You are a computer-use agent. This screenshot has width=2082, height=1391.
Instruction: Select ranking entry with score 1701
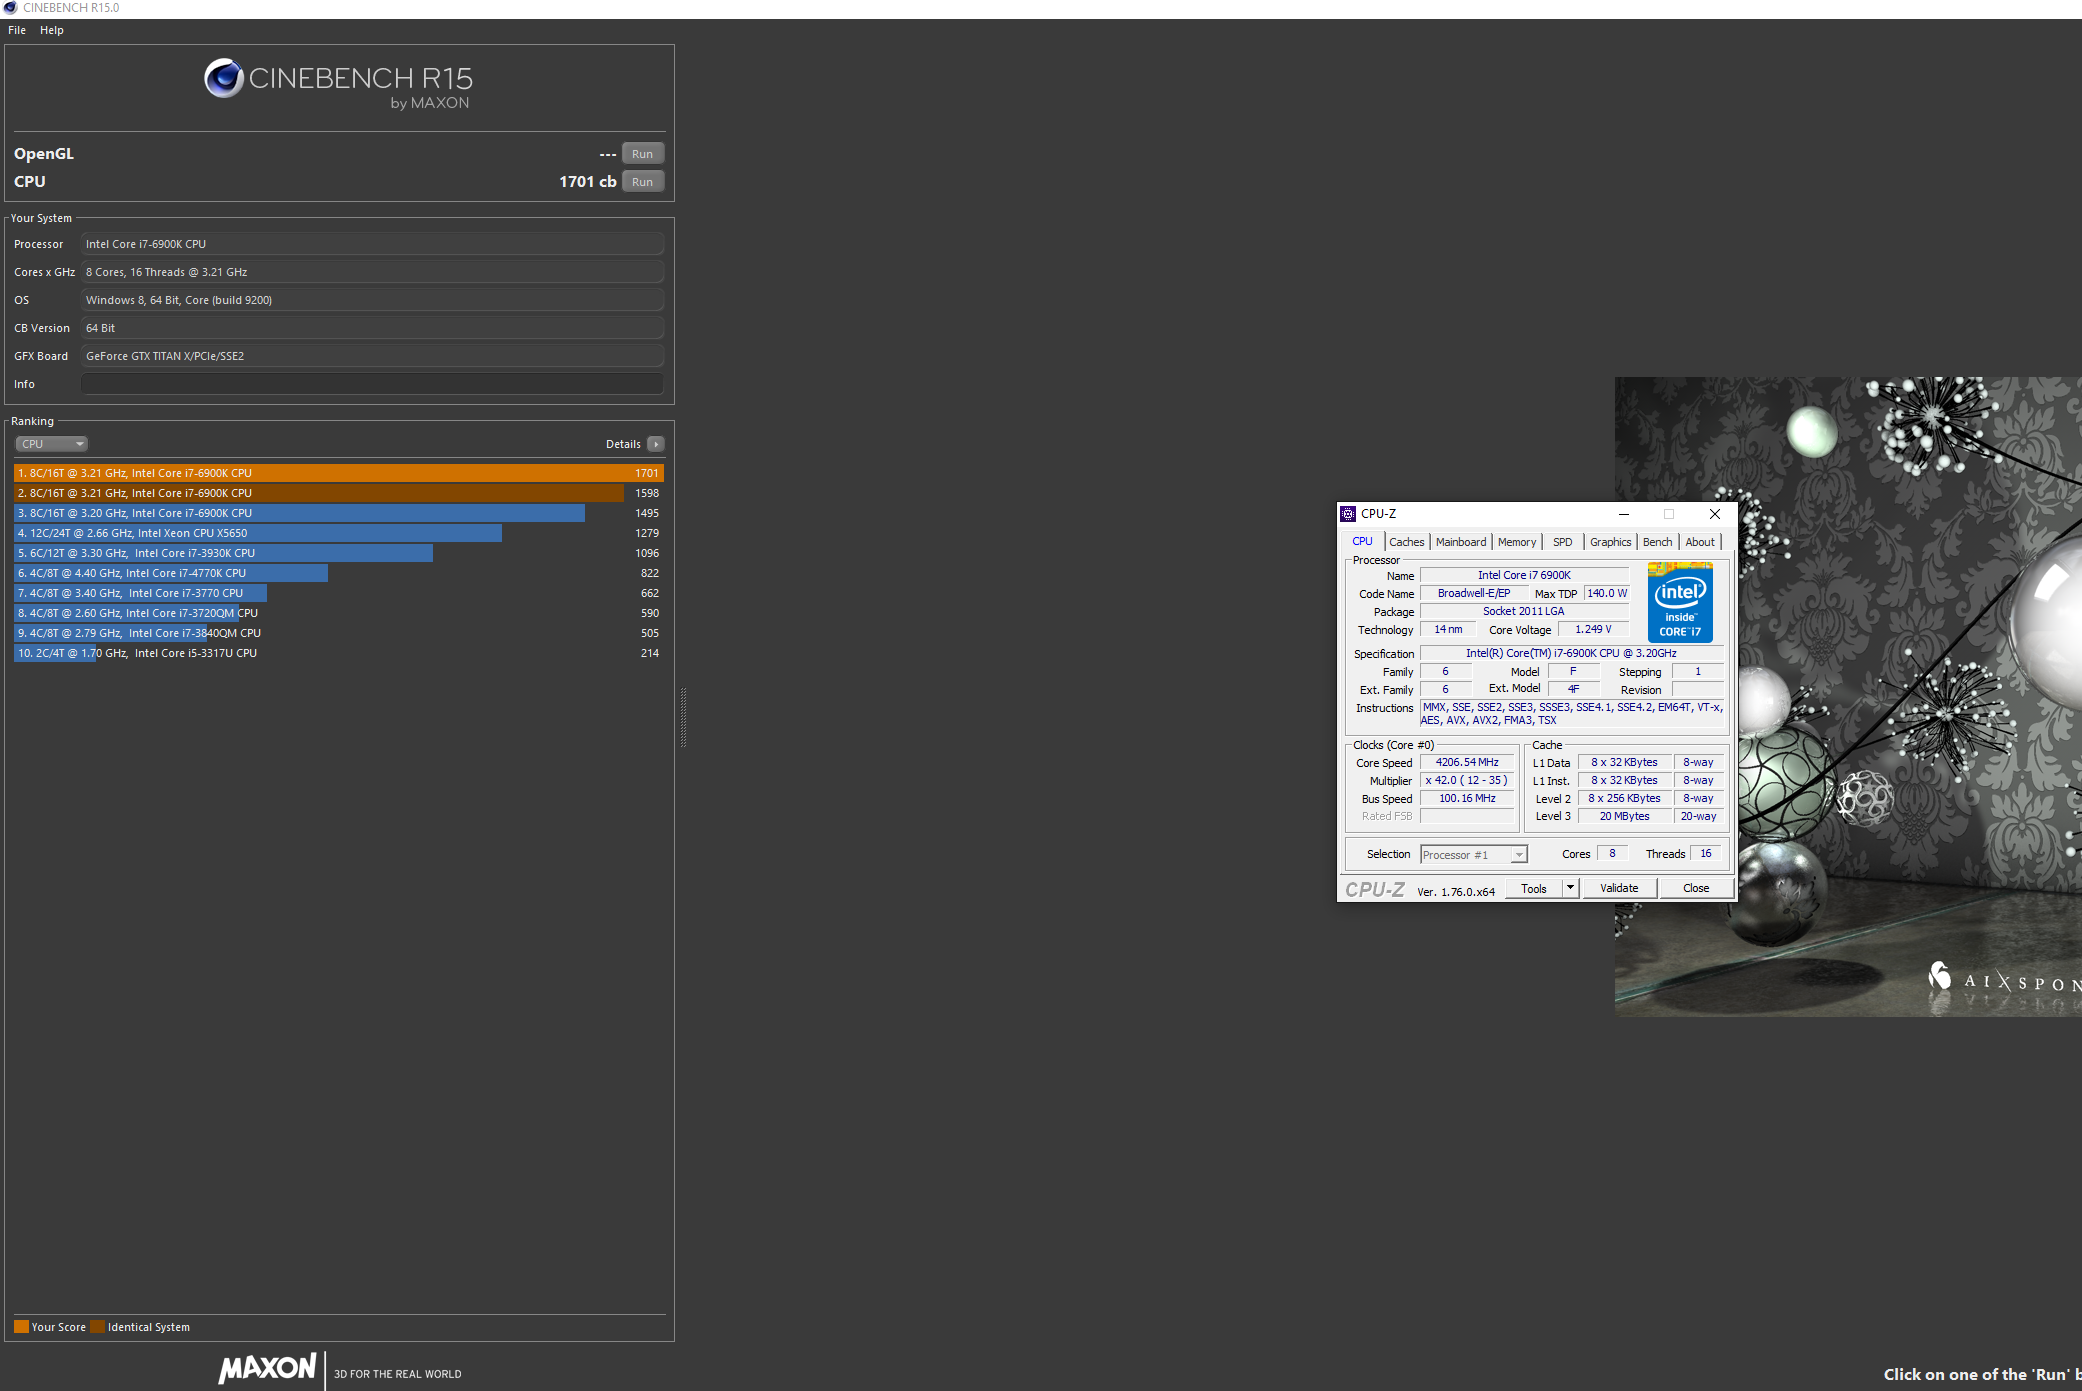(x=339, y=473)
